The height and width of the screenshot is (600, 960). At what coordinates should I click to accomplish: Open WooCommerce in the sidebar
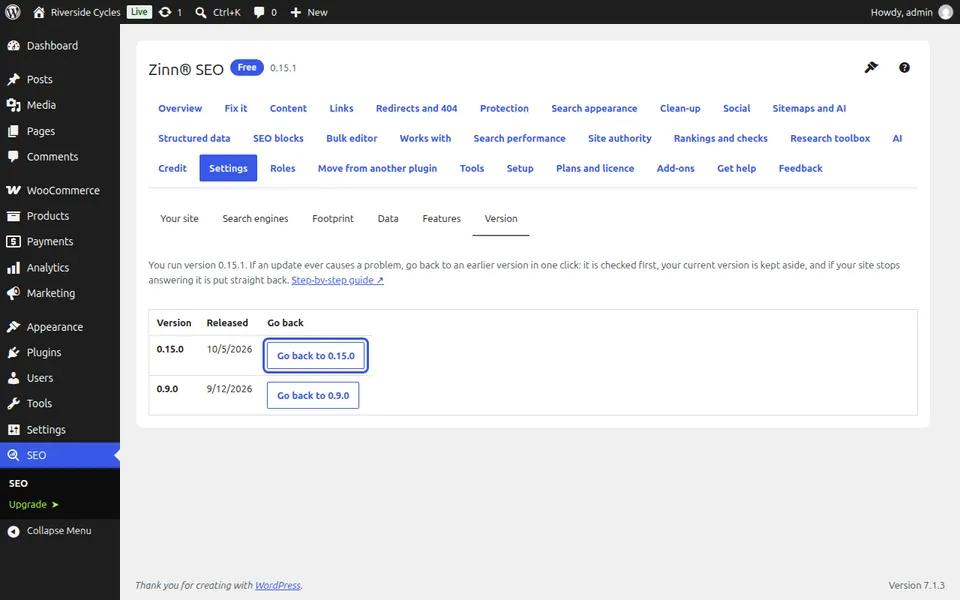(x=60, y=190)
